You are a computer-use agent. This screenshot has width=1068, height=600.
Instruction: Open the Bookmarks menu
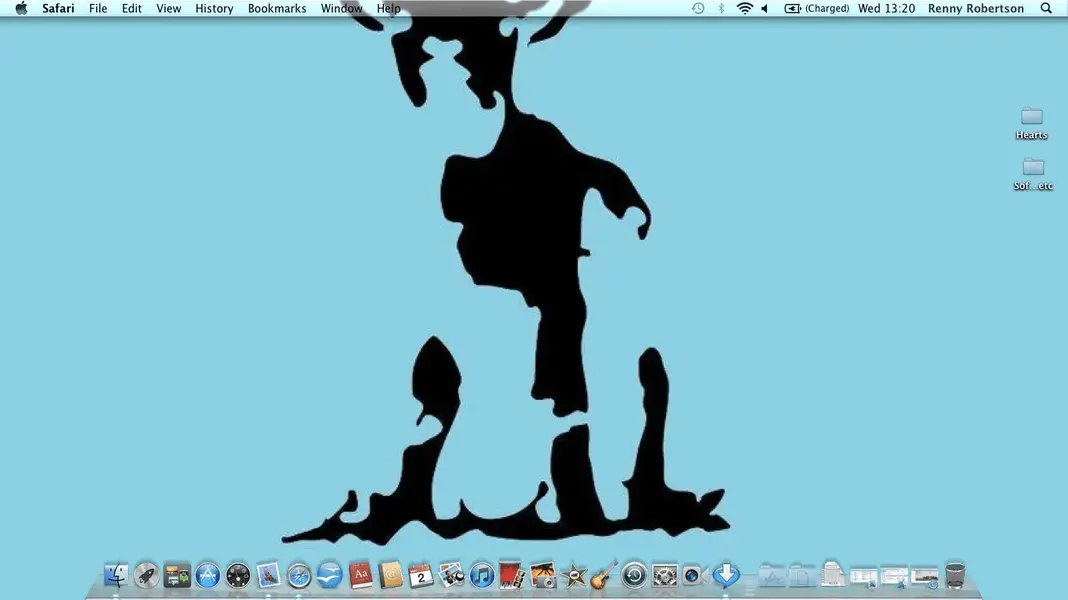(x=277, y=8)
